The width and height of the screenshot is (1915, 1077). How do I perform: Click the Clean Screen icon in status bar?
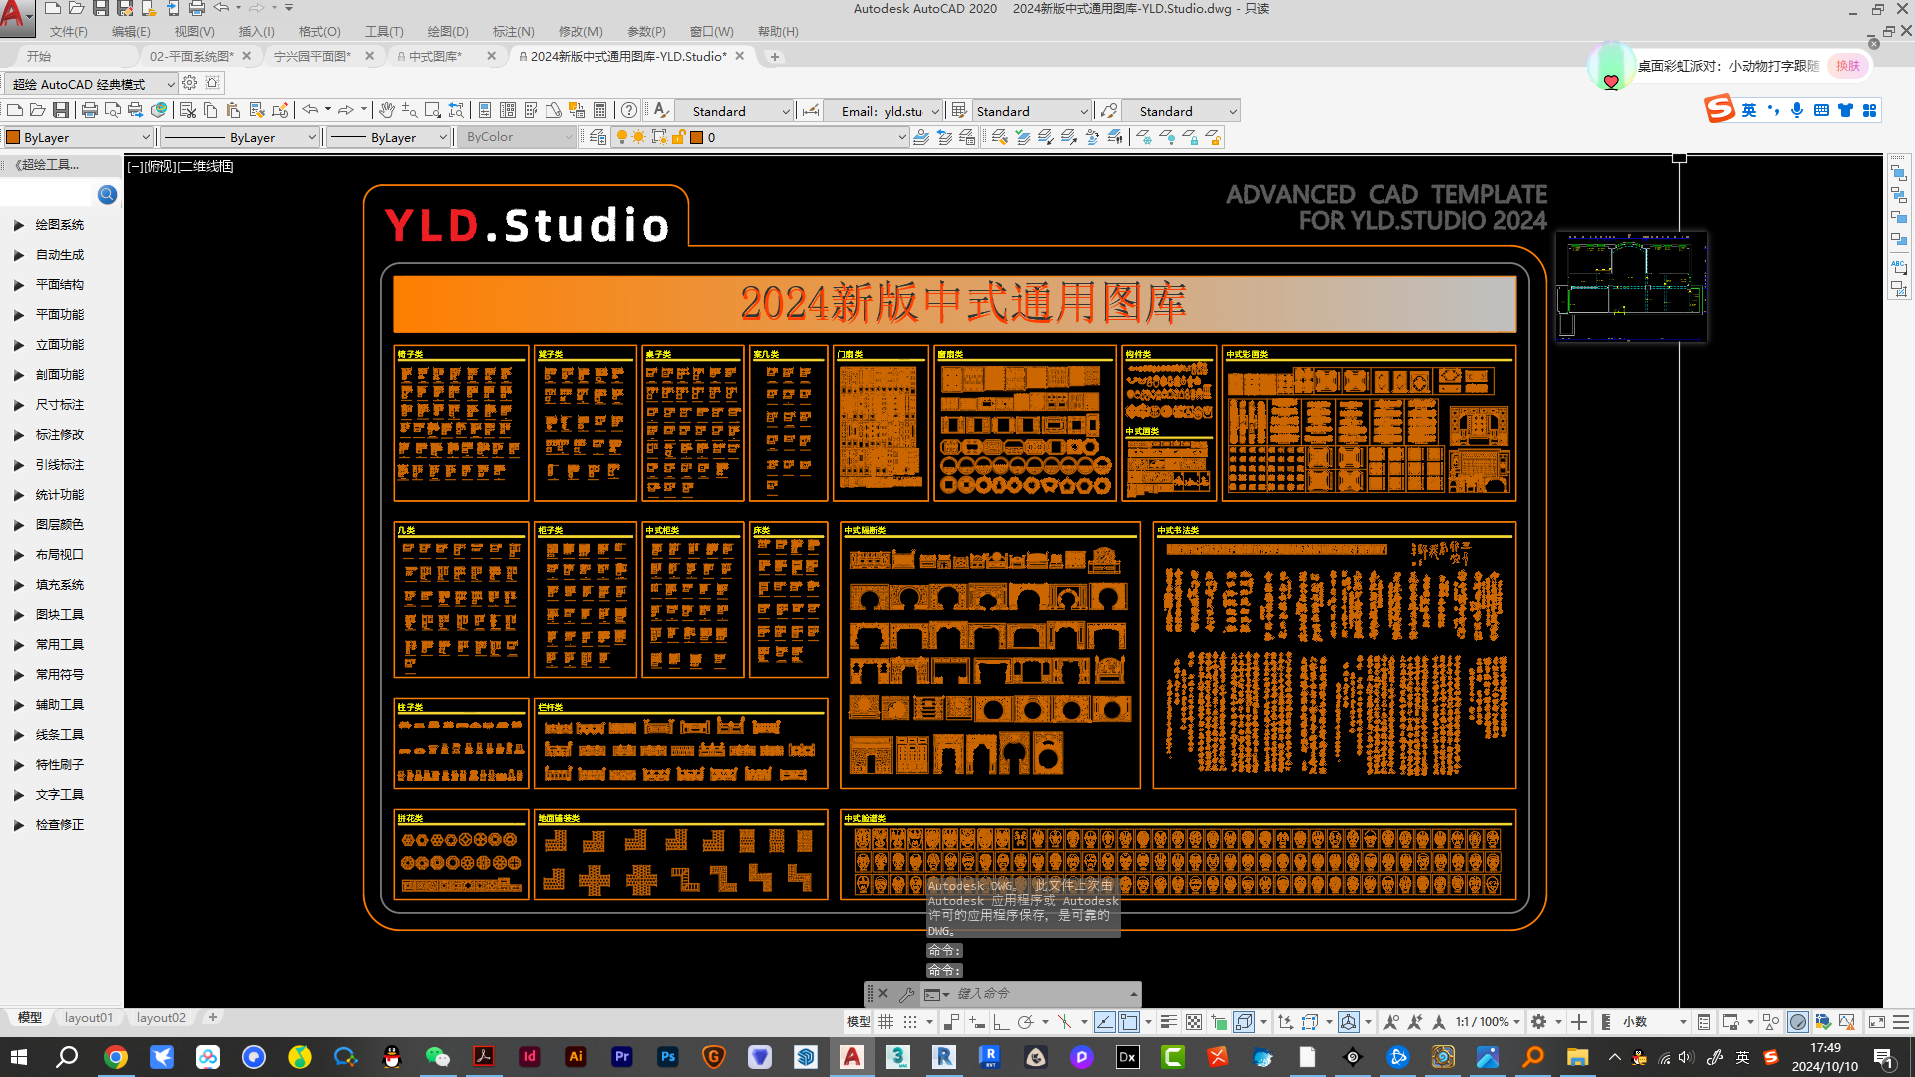[x=1877, y=1022]
